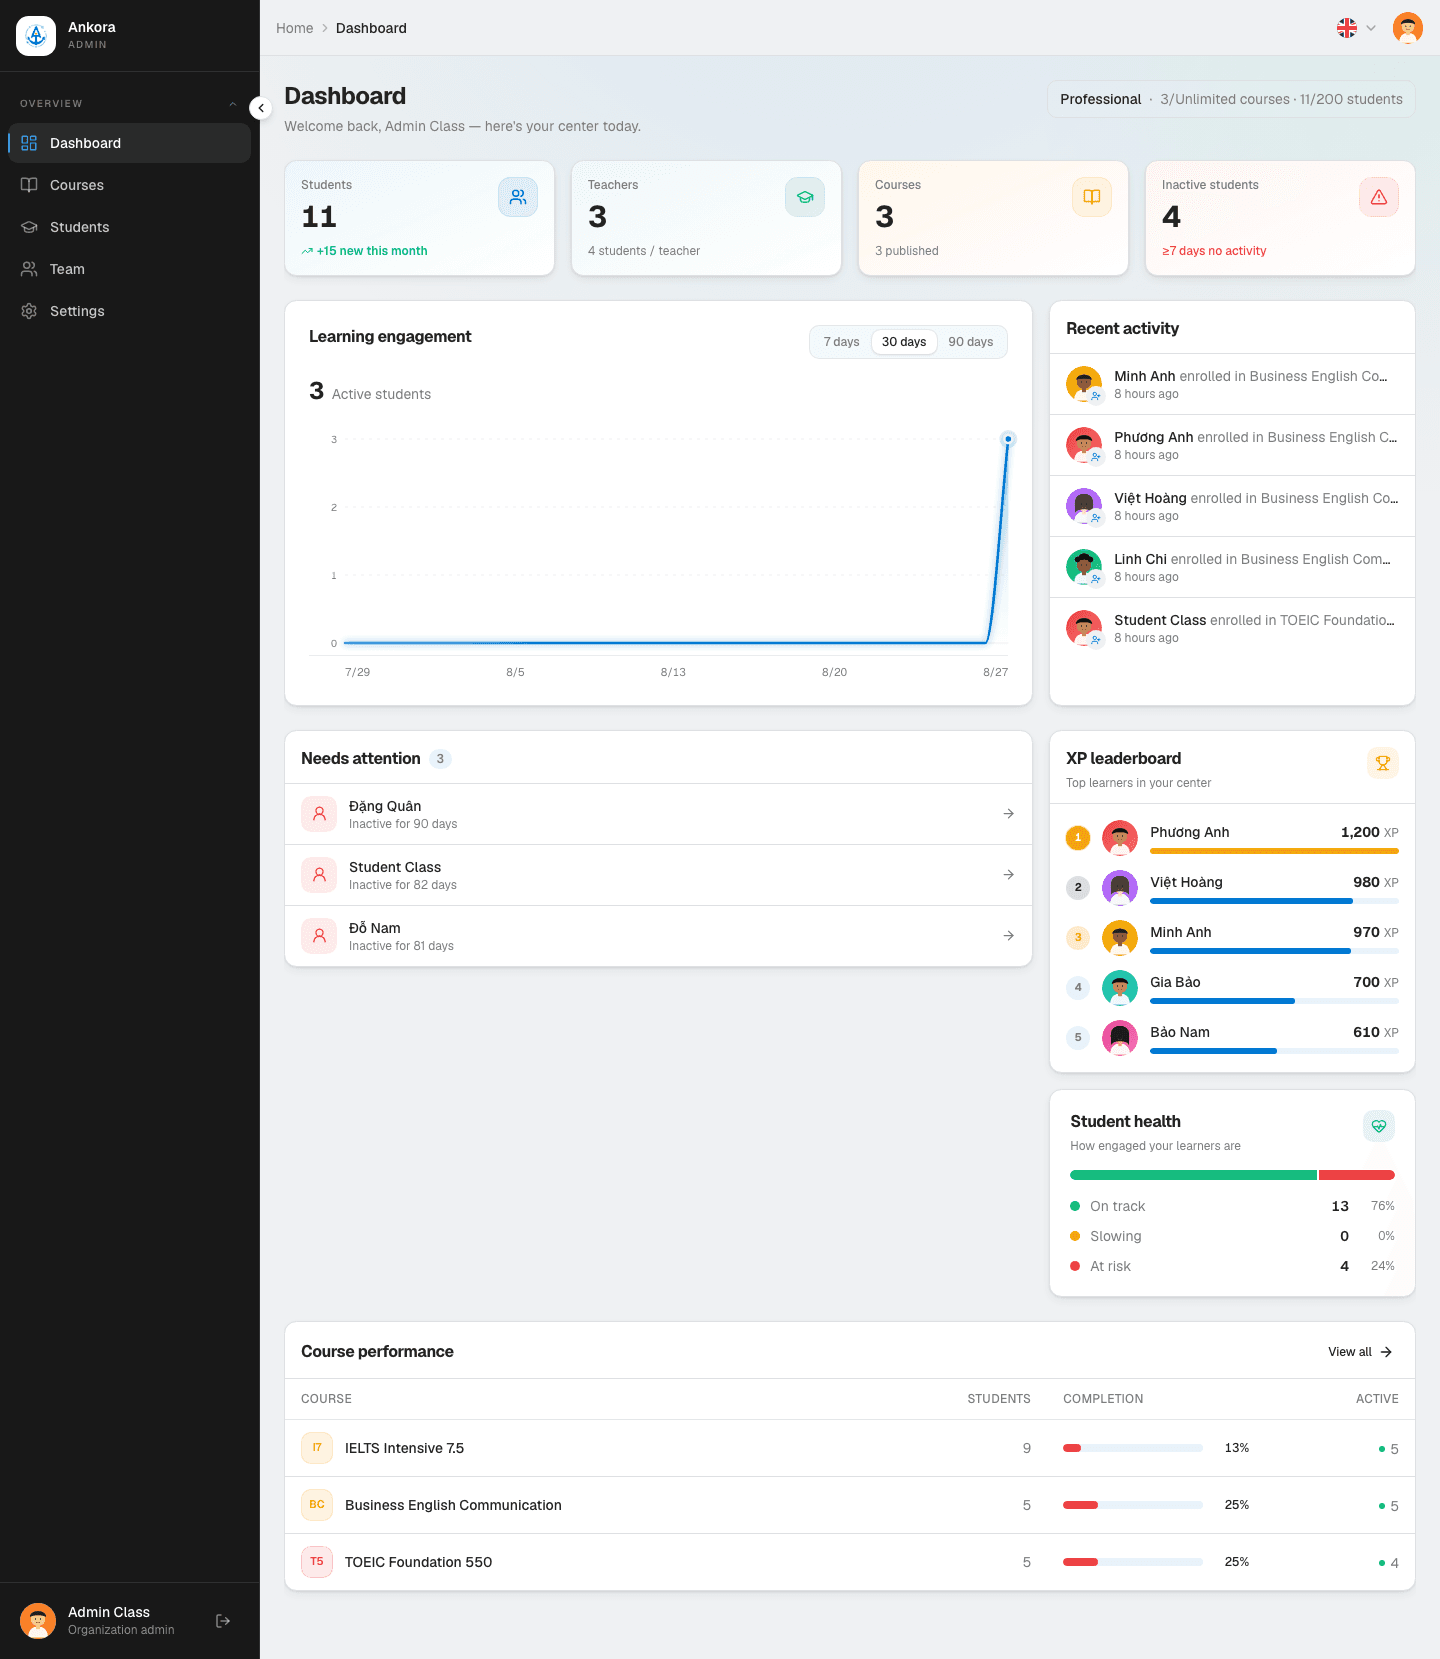1440x1659 pixels.
Task: Click Việt Hoàng's XP progress bar
Action: [x=1274, y=901]
